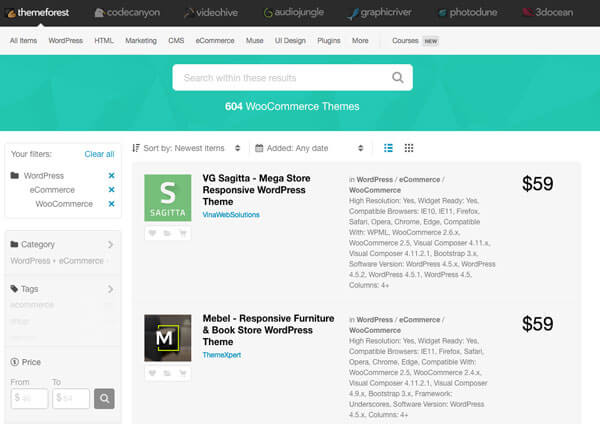The image size is (600, 424).
Task: Add VG Sagitta theme to collection
Action: point(167,233)
